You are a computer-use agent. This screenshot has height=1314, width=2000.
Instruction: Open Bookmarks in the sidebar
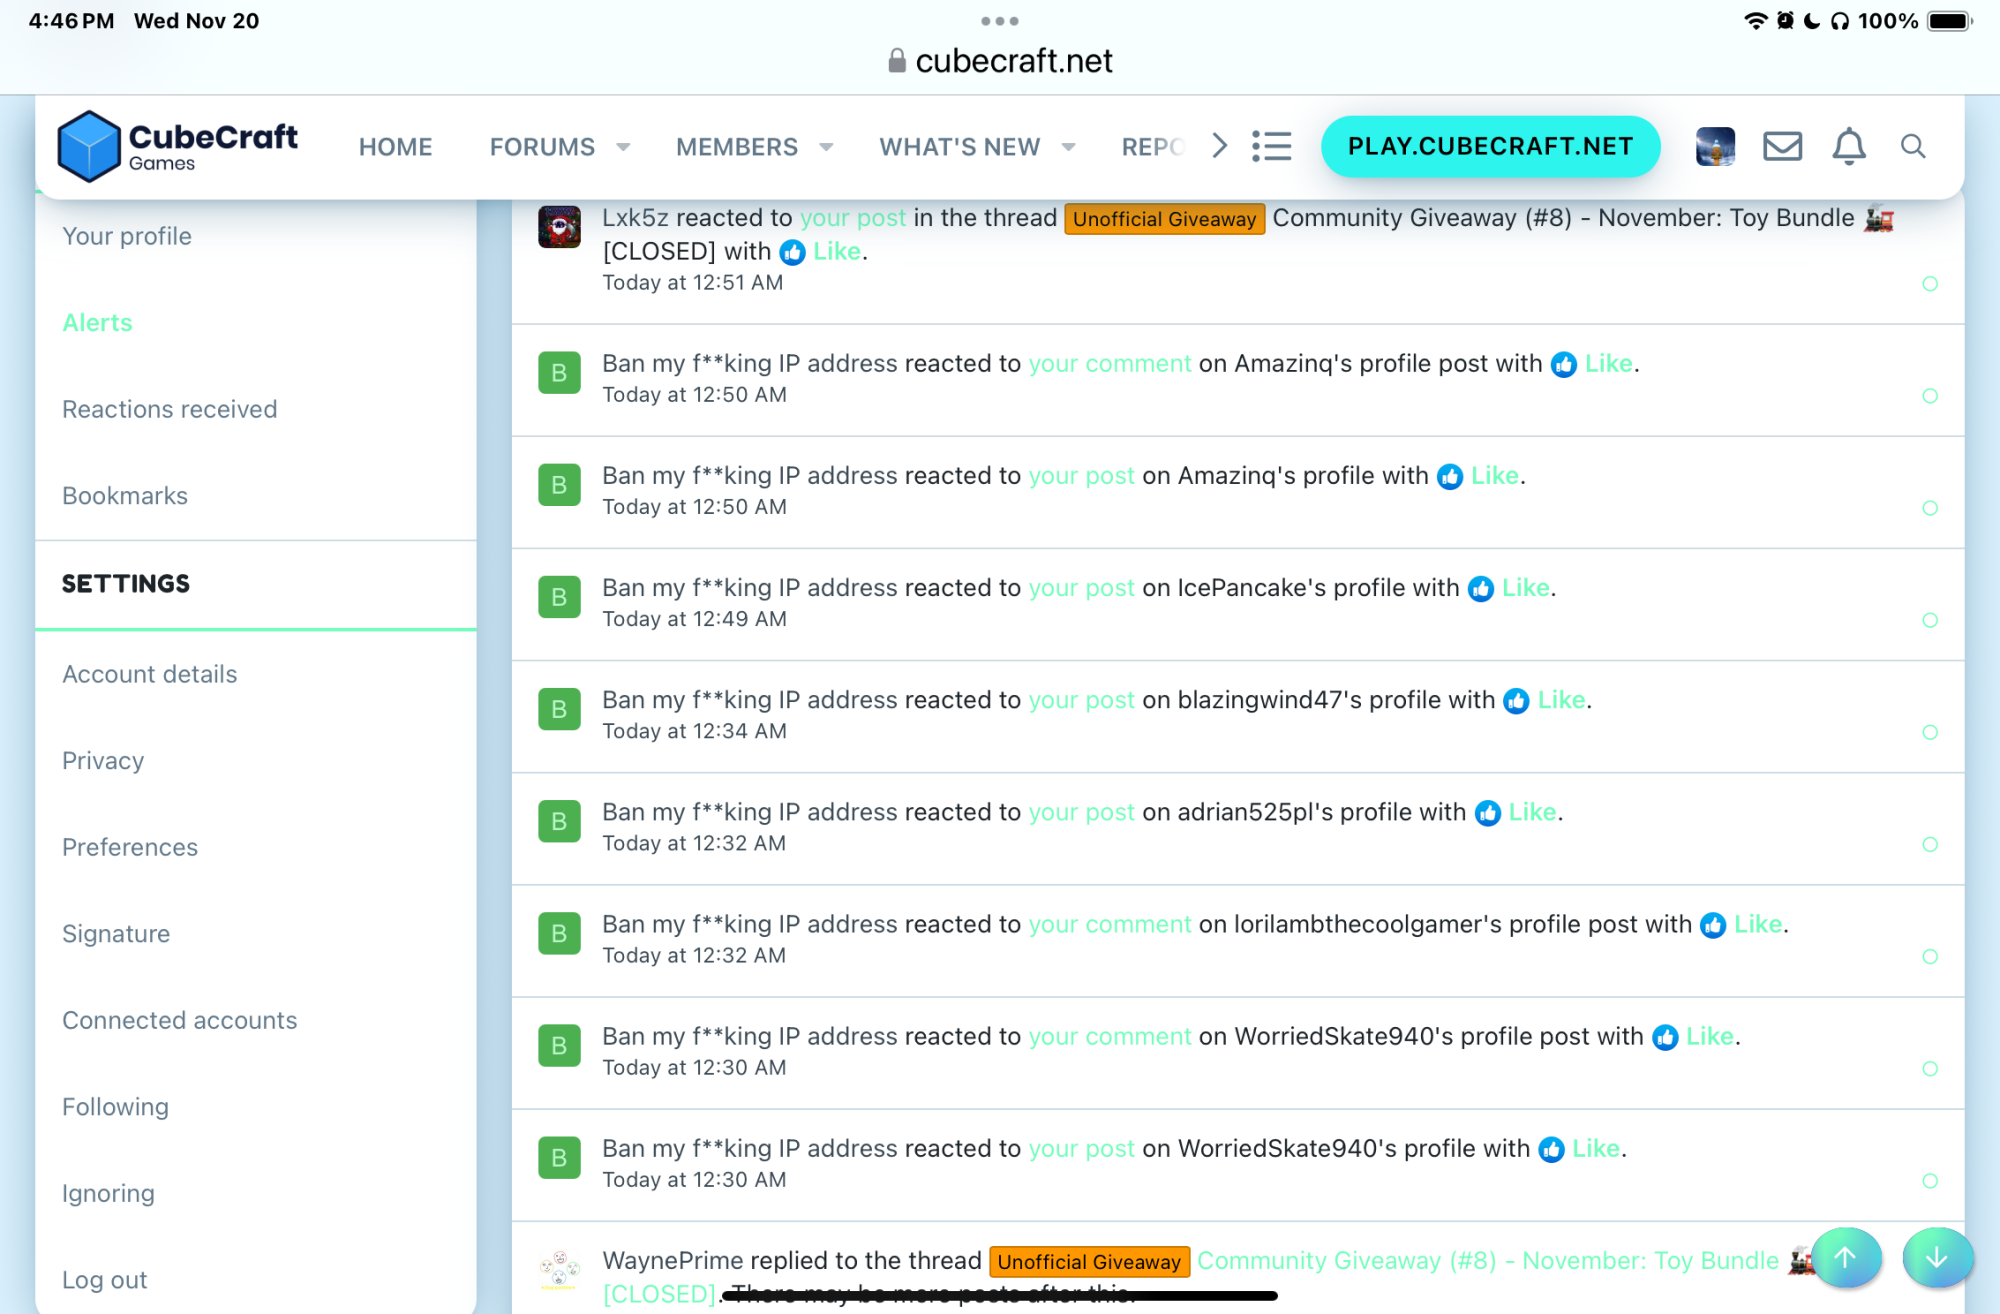125,496
